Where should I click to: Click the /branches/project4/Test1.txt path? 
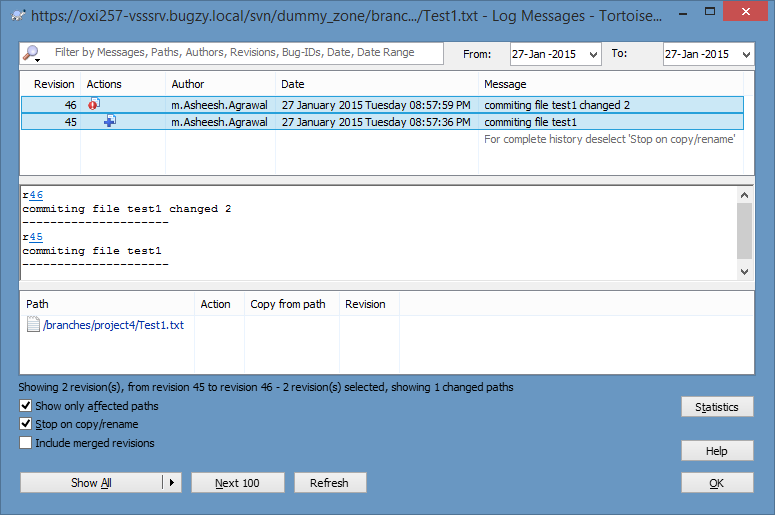point(113,325)
